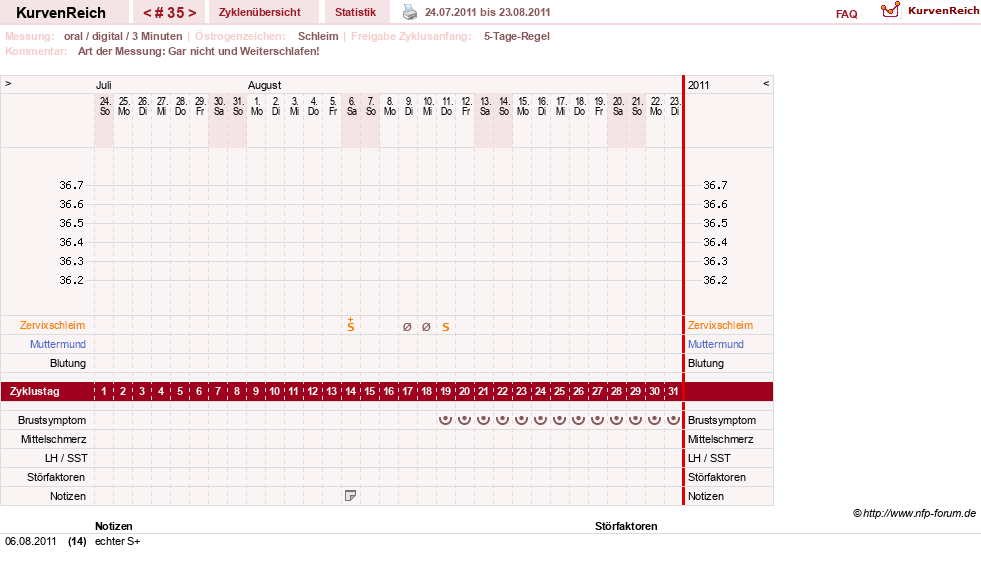The width and height of the screenshot is (981, 565).
Task: Click the date header 1. Mo in August
Action: 257,106
